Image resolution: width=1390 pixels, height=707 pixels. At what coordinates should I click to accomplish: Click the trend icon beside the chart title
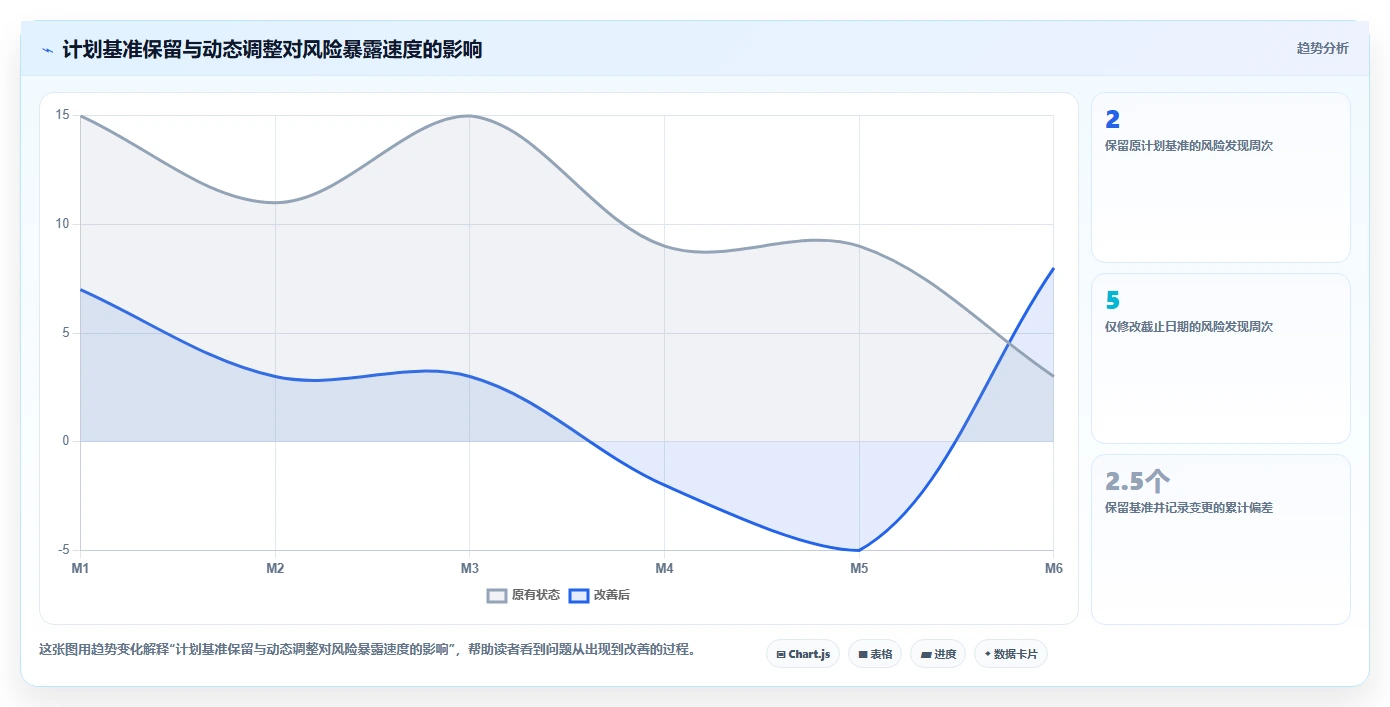pyautogui.click(x=47, y=49)
